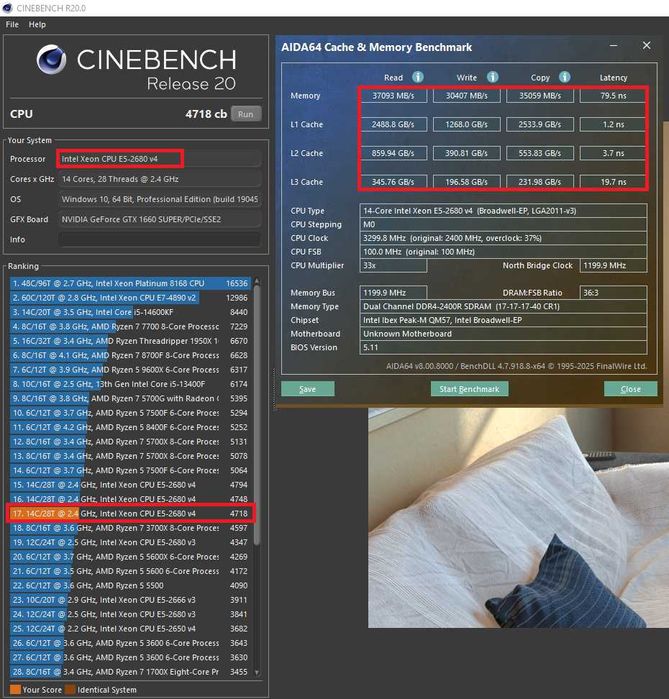Click the CPU Clock value 3299.8 MHz
Image resolution: width=669 pixels, height=699 pixels.
tap(503, 238)
